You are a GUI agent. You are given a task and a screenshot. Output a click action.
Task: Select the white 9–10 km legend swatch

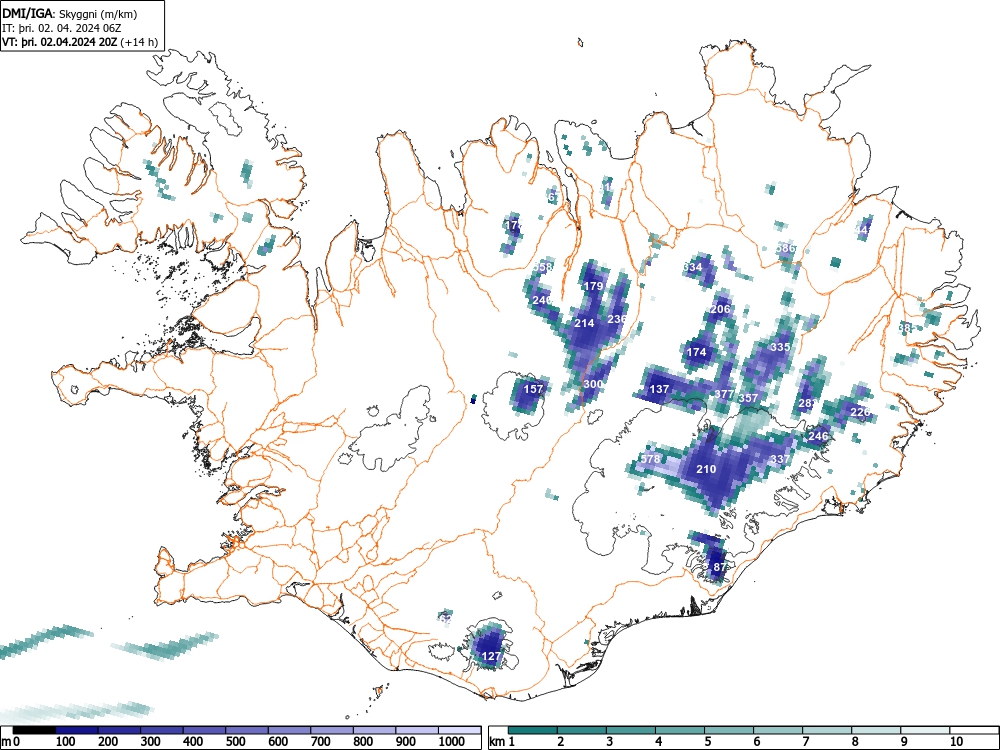925,730
